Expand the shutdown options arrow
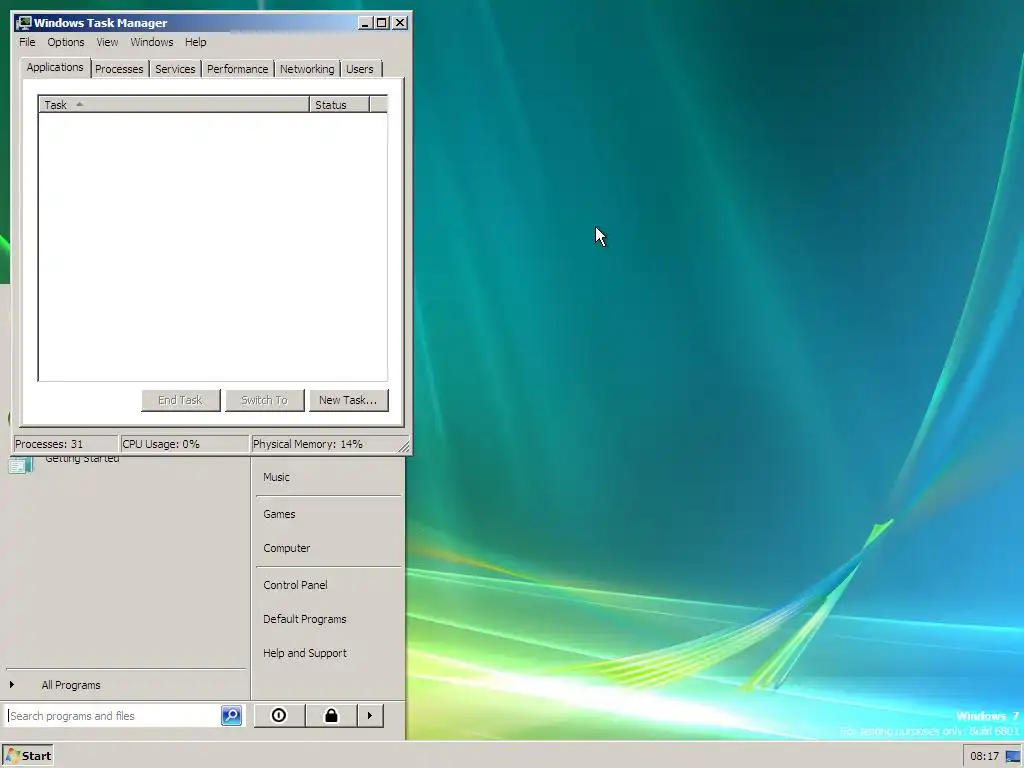 point(370,716)
